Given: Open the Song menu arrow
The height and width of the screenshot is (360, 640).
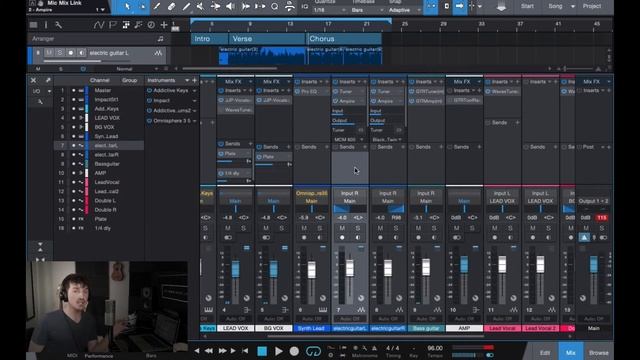Looking at the screenshot, I should tap(573, 7).
